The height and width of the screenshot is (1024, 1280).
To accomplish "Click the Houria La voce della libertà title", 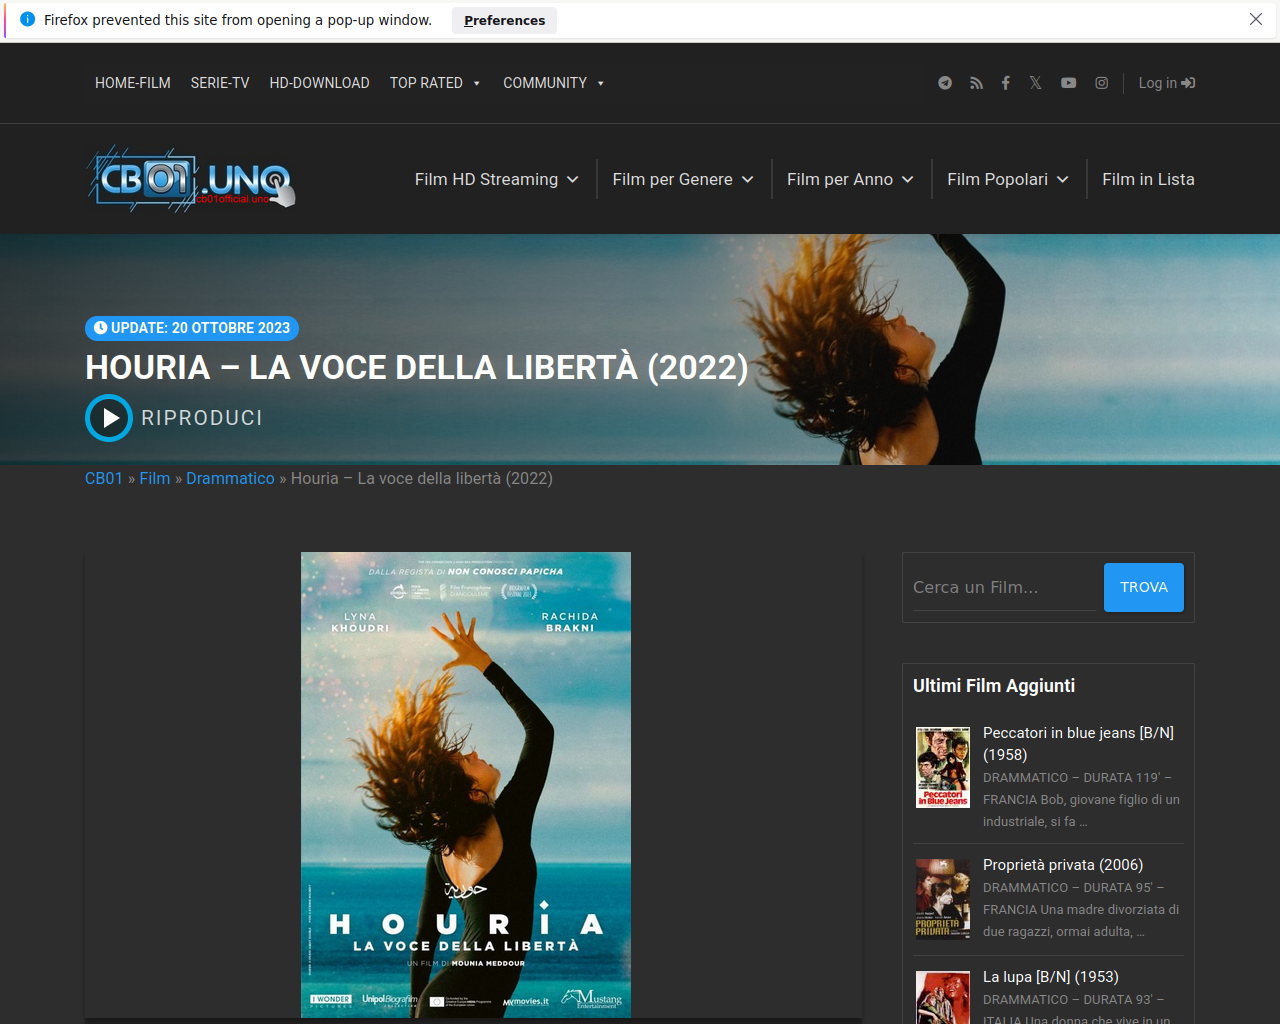I will coord(417,368).
